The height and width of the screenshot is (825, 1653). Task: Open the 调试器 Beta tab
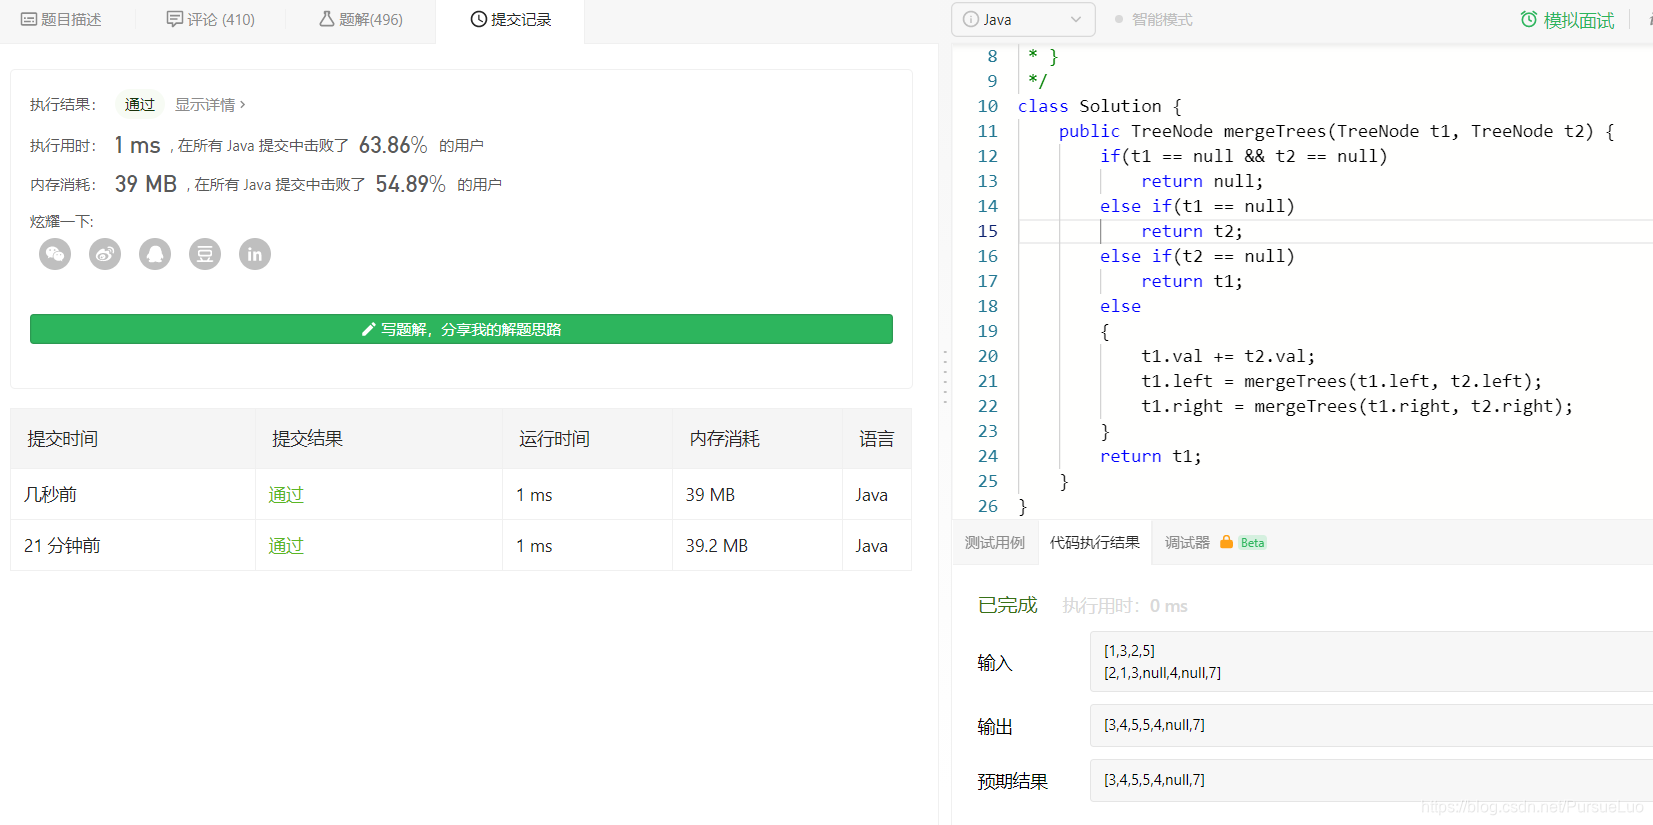point(1215,542)
